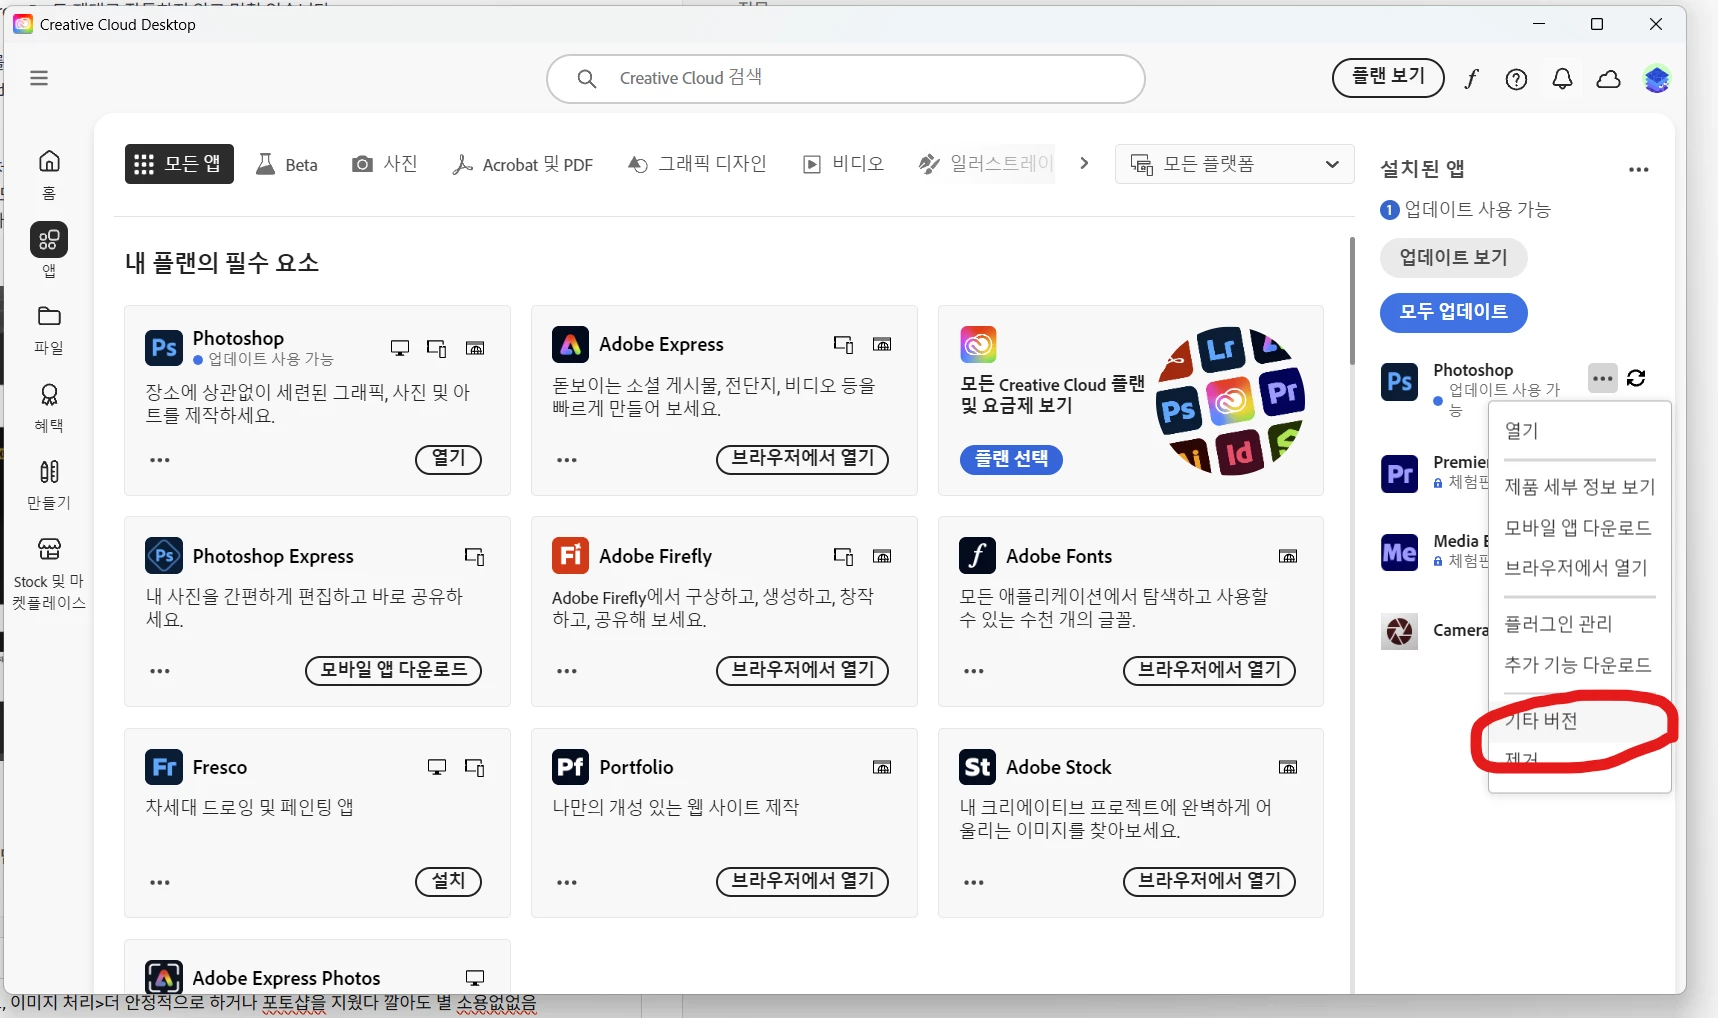Screen dimensions: 1718x1018
Task: Open Adobe Firefly card three-dot menu
Action: tap(567, 671)
